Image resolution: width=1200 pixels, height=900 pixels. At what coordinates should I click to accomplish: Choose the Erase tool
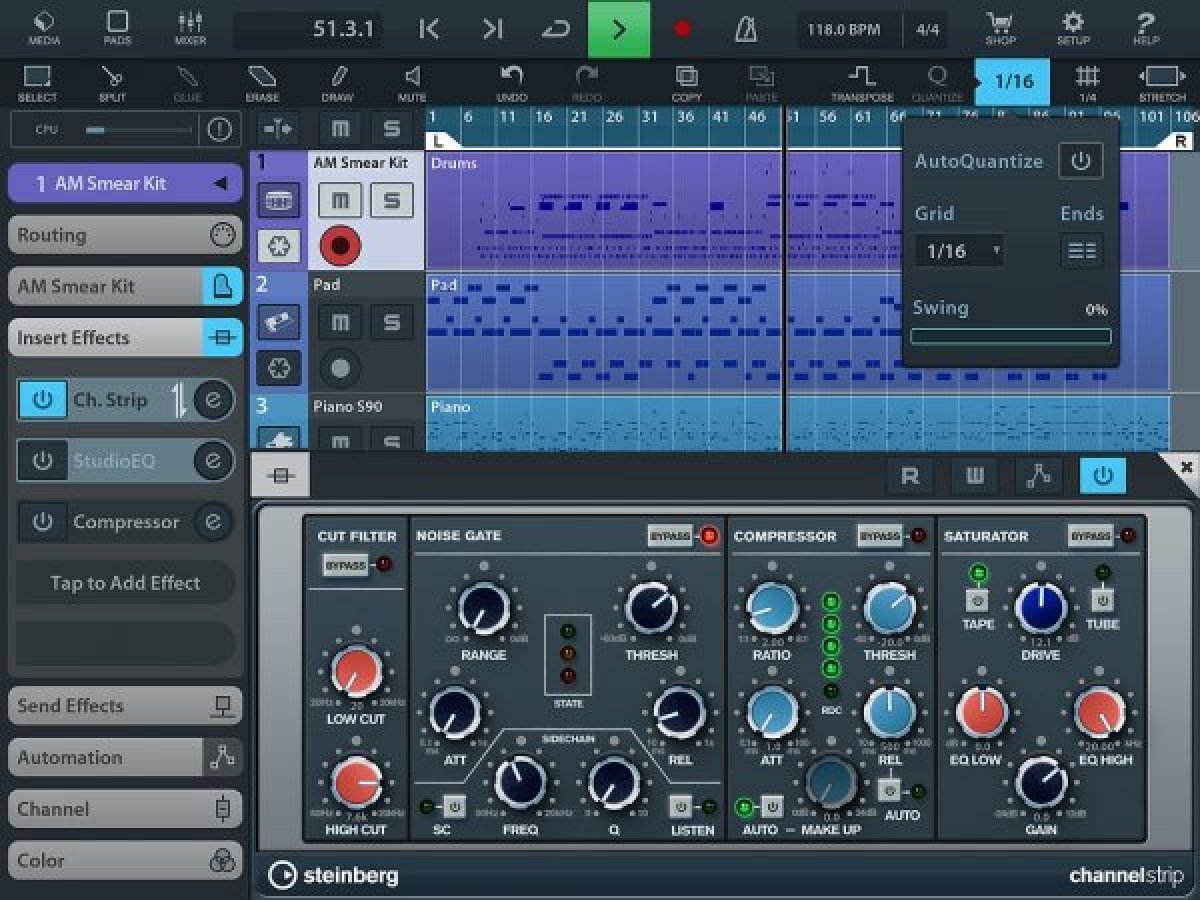tap(262, 83)
